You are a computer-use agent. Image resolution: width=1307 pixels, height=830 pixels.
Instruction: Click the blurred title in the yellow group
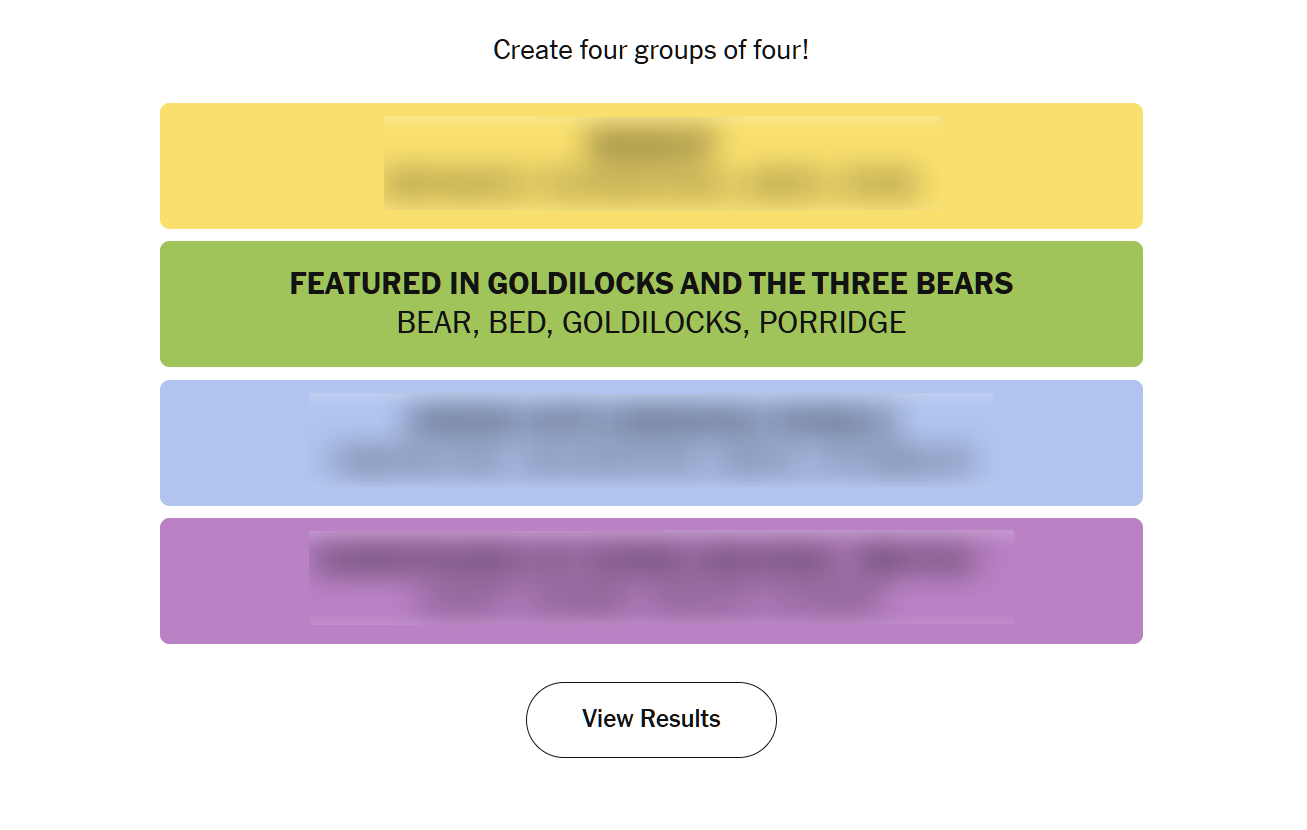click(652, 143)
